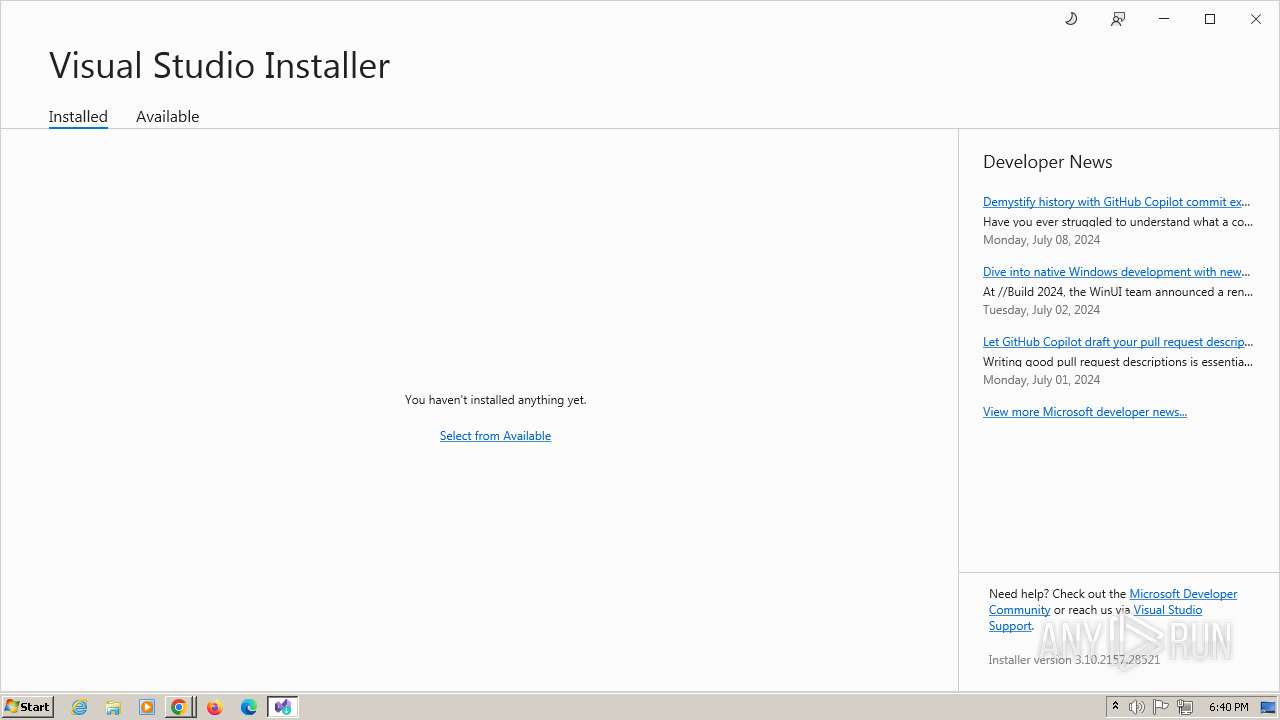
Task: Launch Firefox from taskbar
Action: [x=214, y=707]
